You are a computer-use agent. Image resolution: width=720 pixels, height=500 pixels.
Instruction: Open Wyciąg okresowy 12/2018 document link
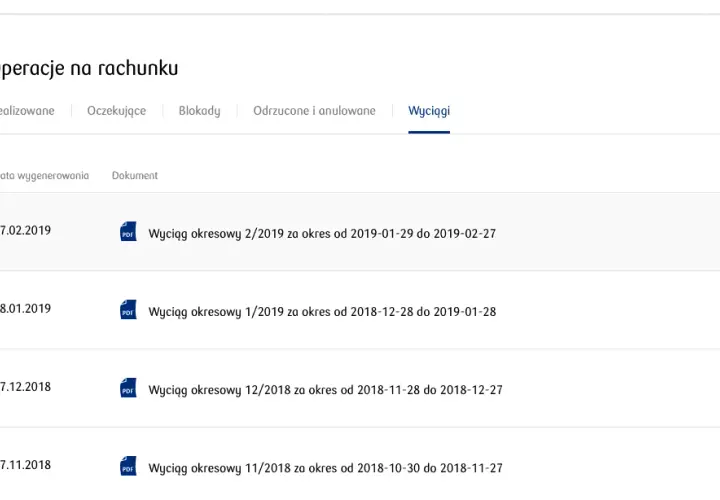click(325, 390)
